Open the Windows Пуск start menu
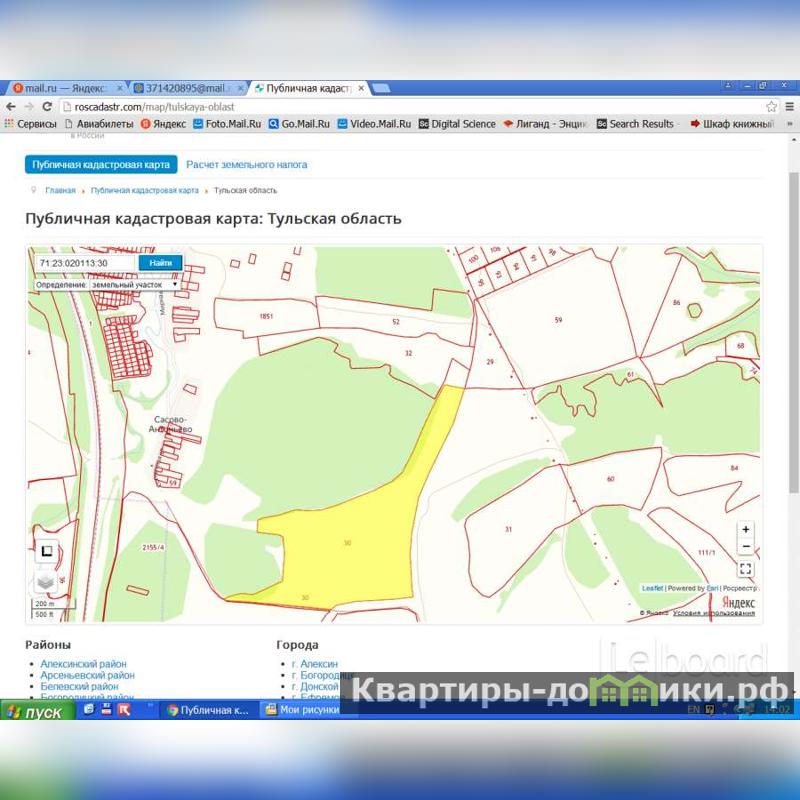Screen dimensions: 800x800 (x=36, y=712)
